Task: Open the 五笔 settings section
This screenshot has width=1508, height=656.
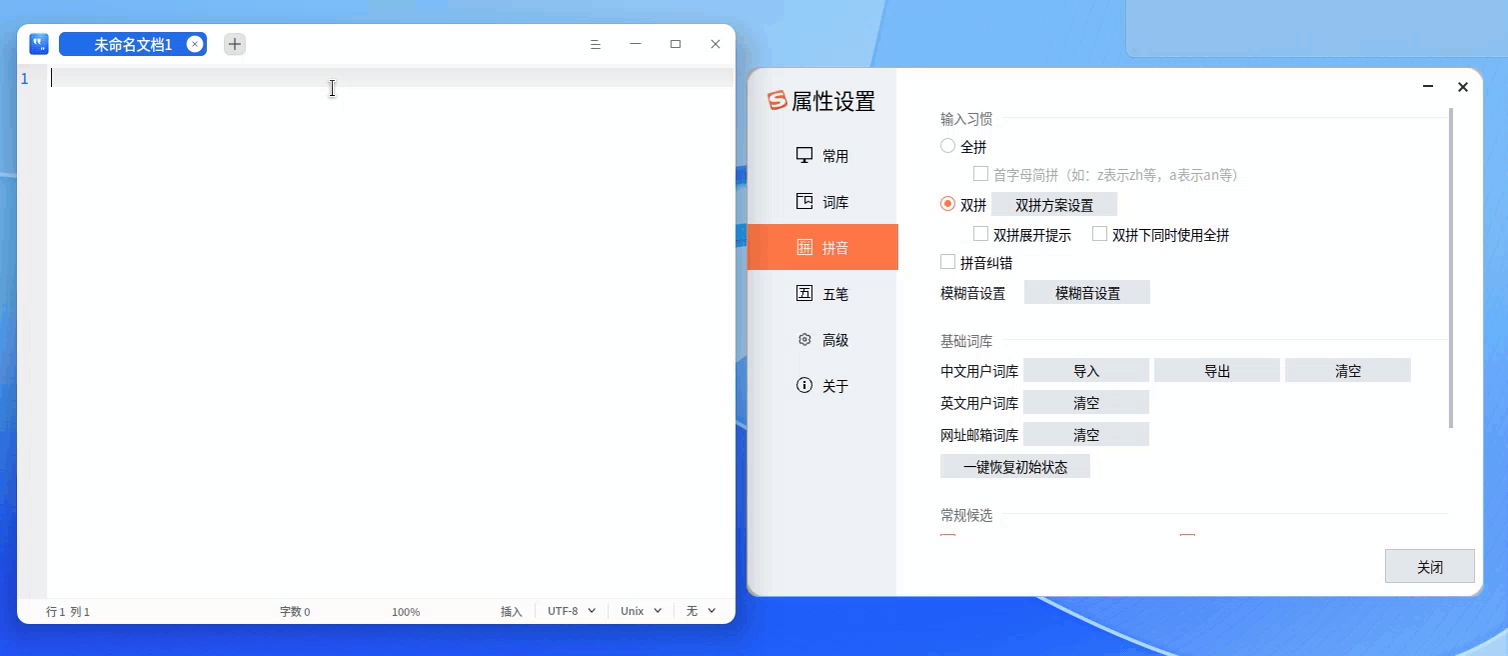Action: tap(822, 294)
